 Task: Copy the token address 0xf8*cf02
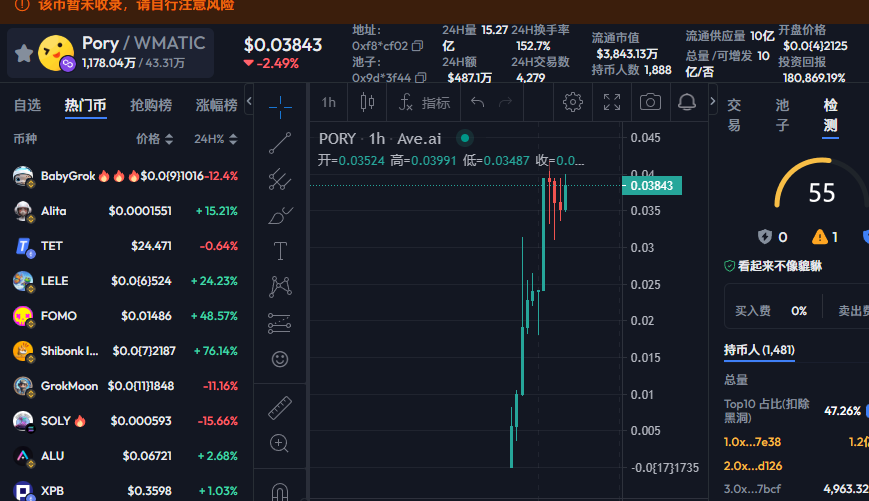[418, 46]
